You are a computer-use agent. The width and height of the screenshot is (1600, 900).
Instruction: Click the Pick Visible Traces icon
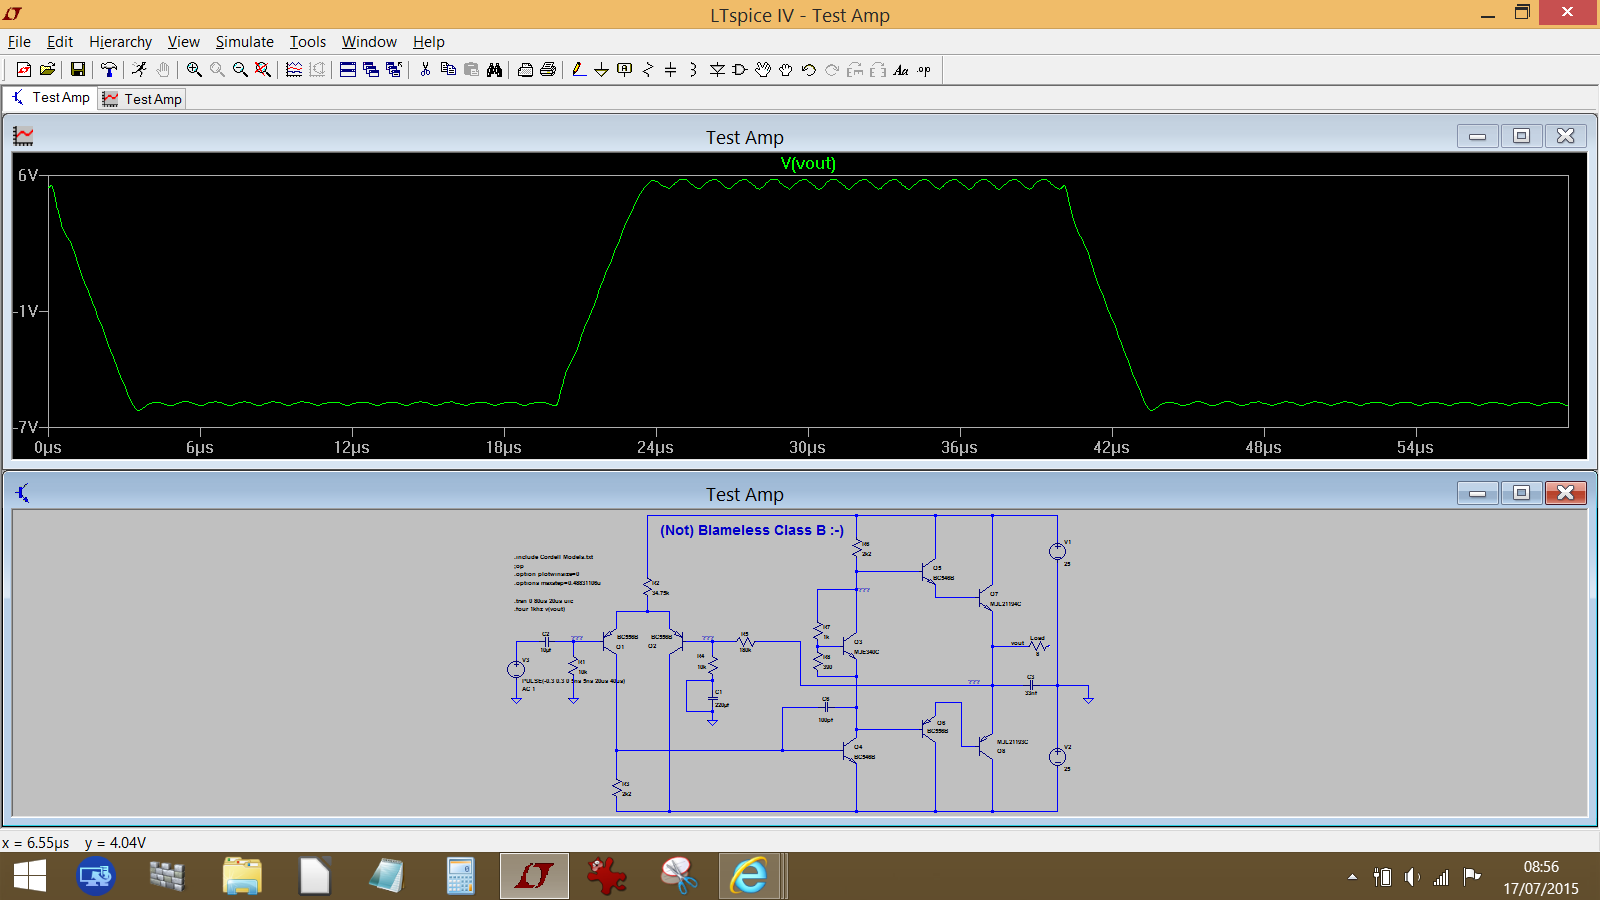[x=294, y=69]
